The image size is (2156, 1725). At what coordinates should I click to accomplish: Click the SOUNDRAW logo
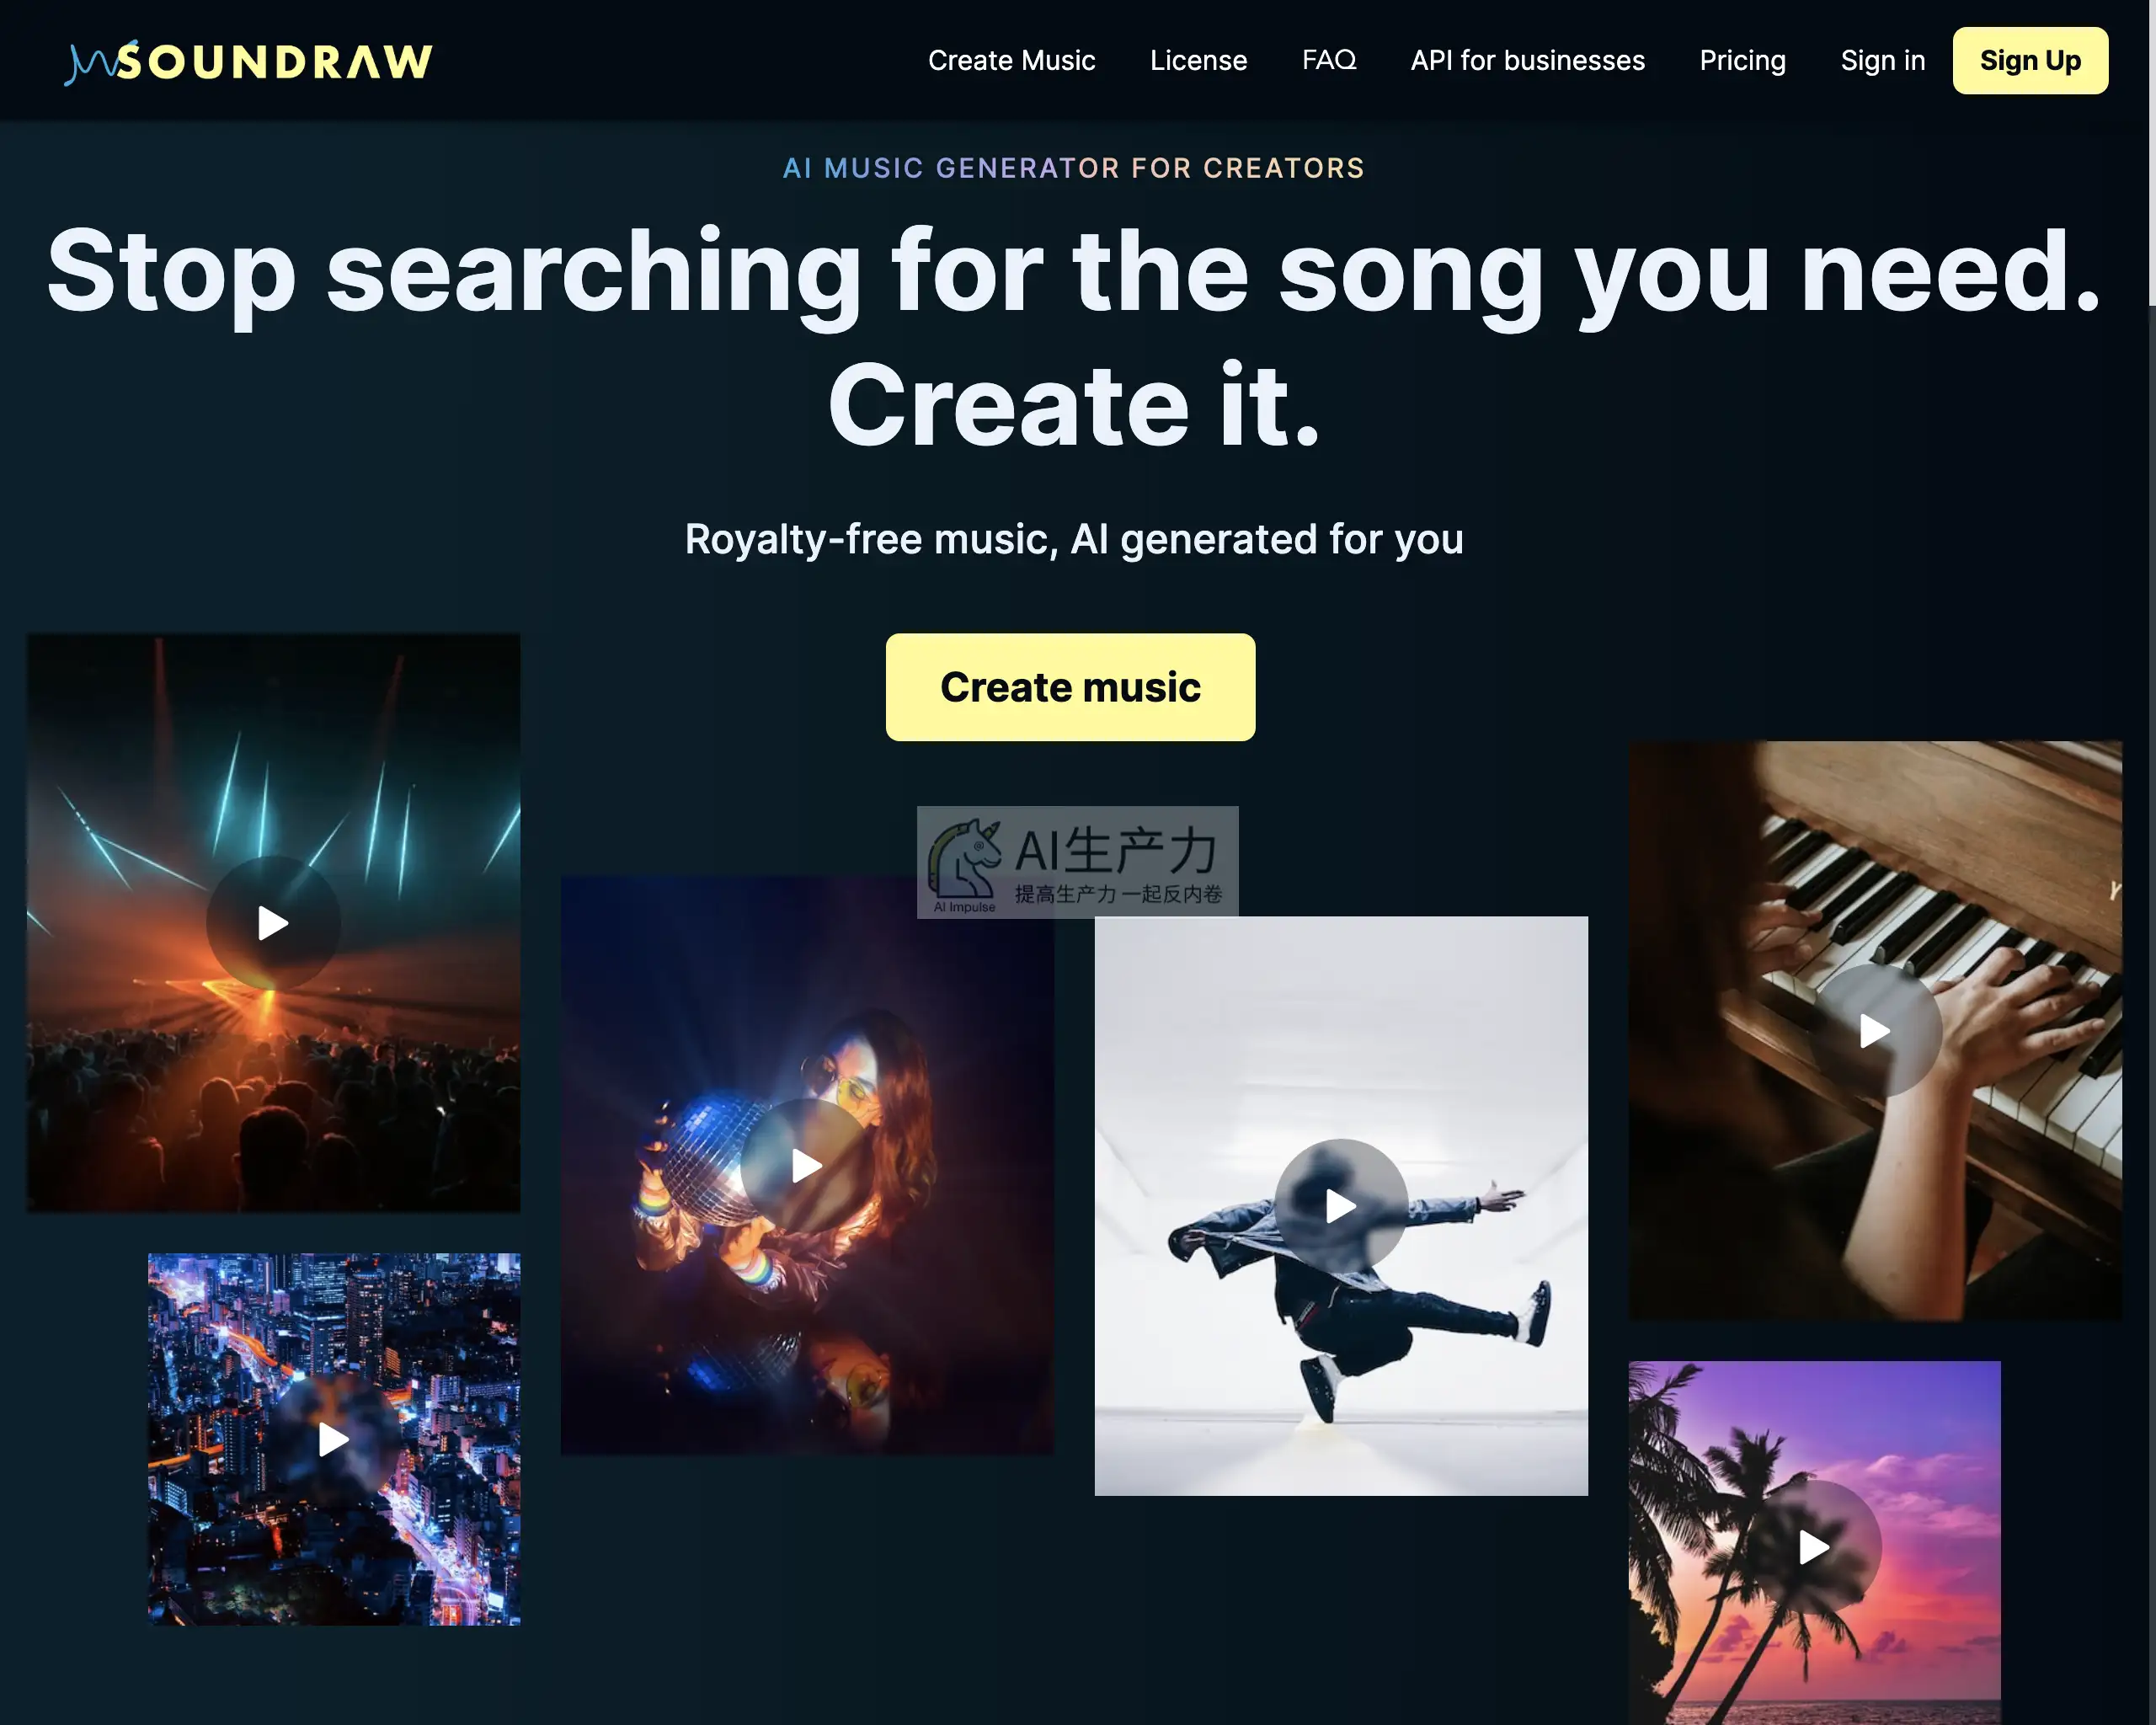coord(248,61)
